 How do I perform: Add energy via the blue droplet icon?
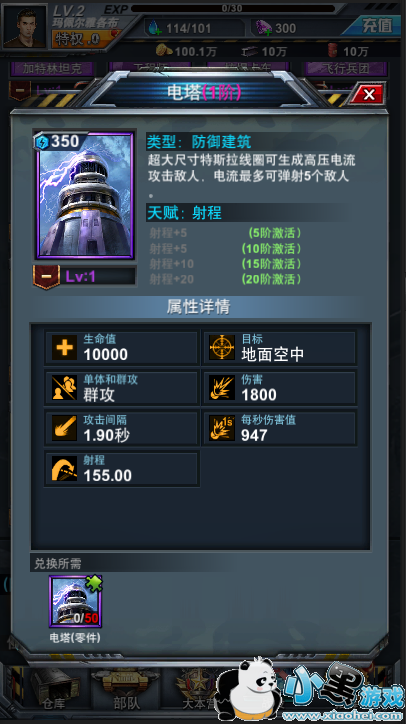pos(153,28)
